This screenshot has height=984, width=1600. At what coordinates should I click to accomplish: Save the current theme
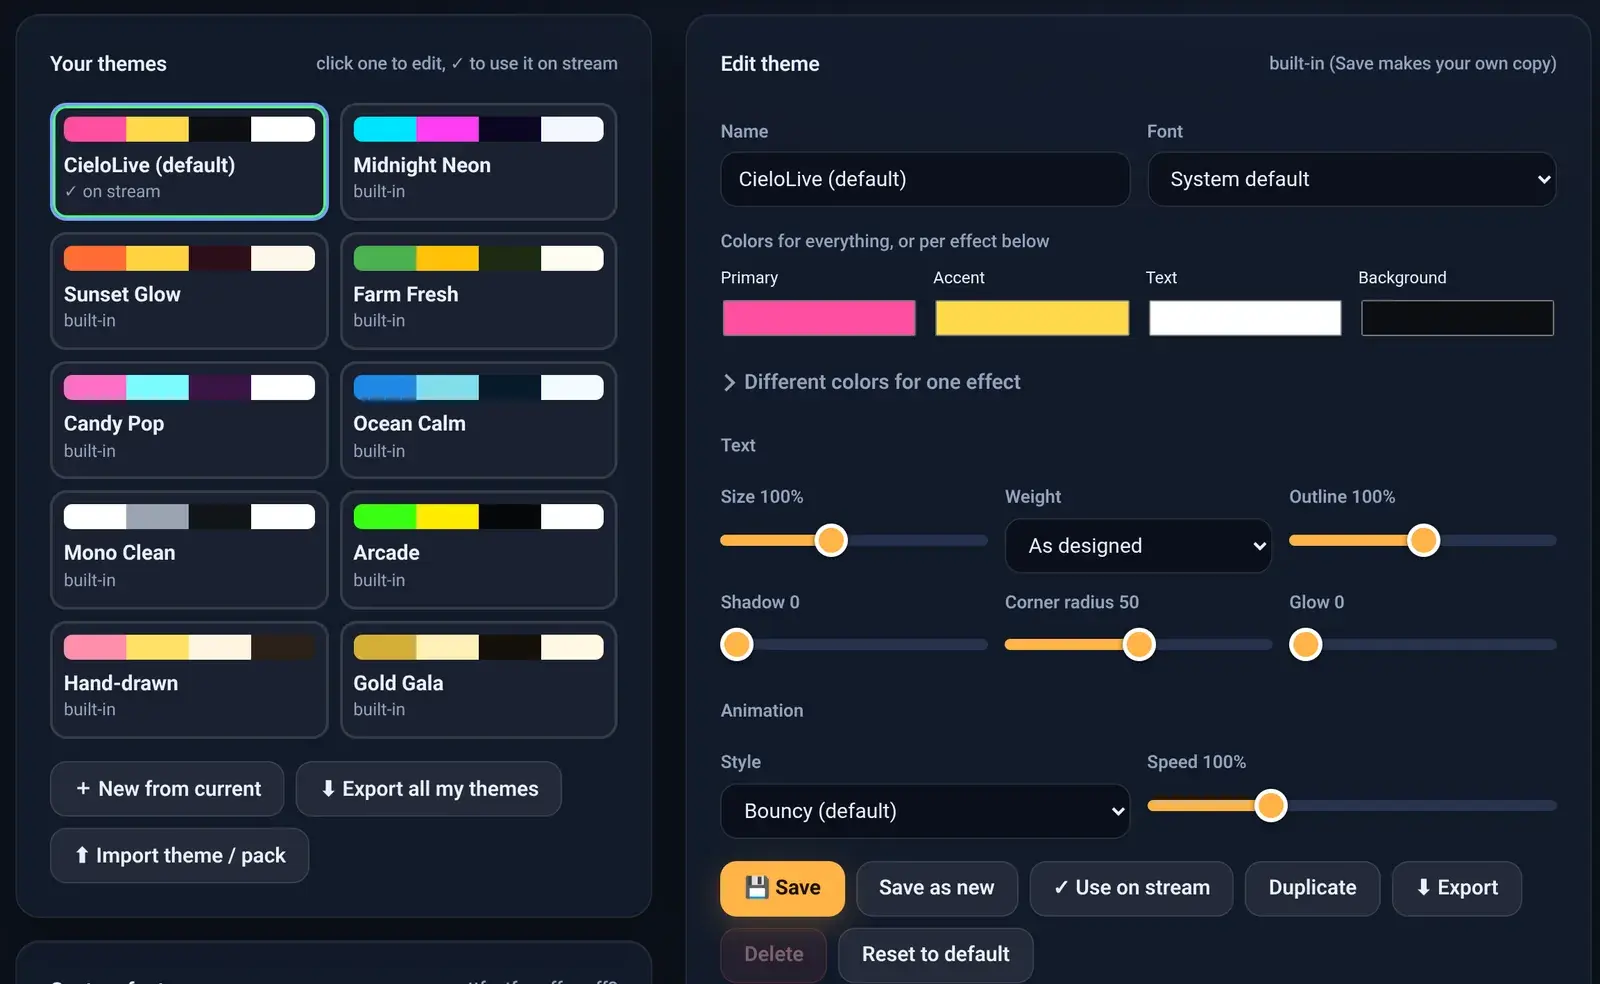click(782, 888)
